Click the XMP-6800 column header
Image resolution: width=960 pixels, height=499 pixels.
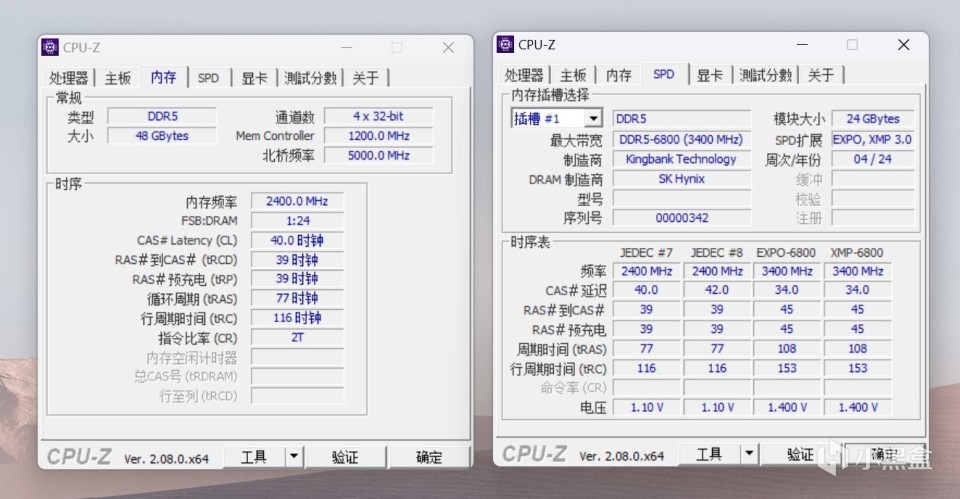pyautogui.click(x=857, y=252)
